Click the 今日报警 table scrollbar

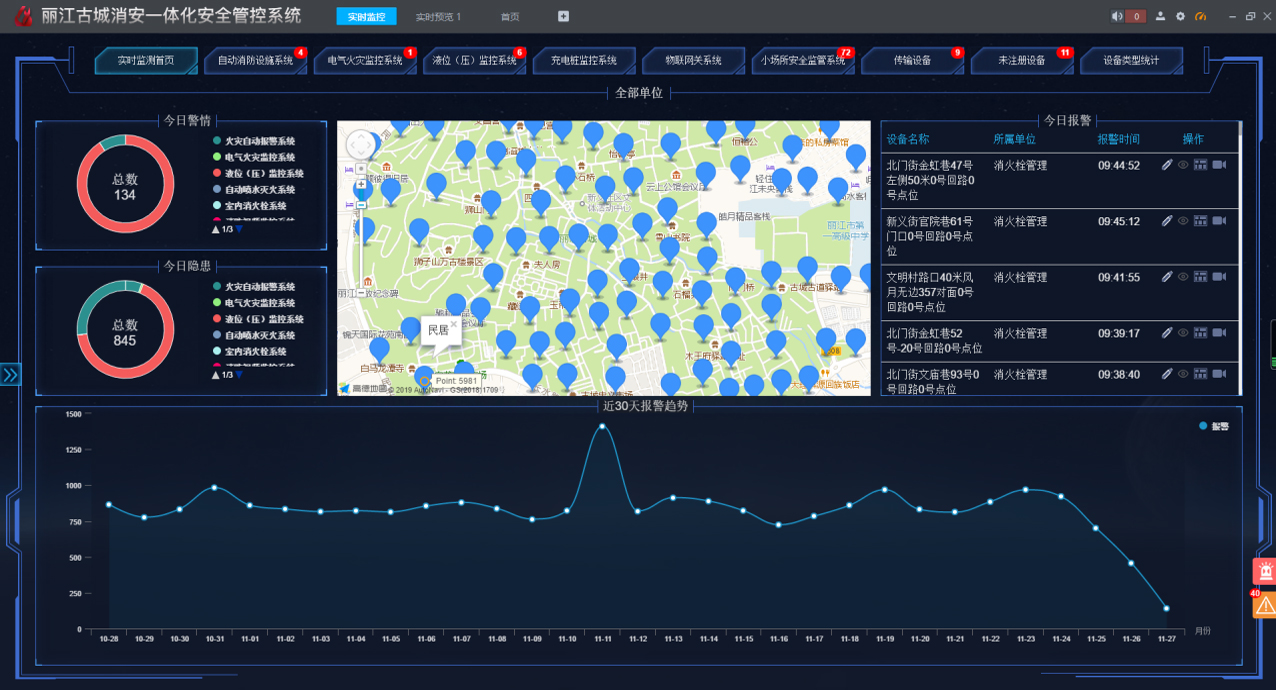(1240, 258)
